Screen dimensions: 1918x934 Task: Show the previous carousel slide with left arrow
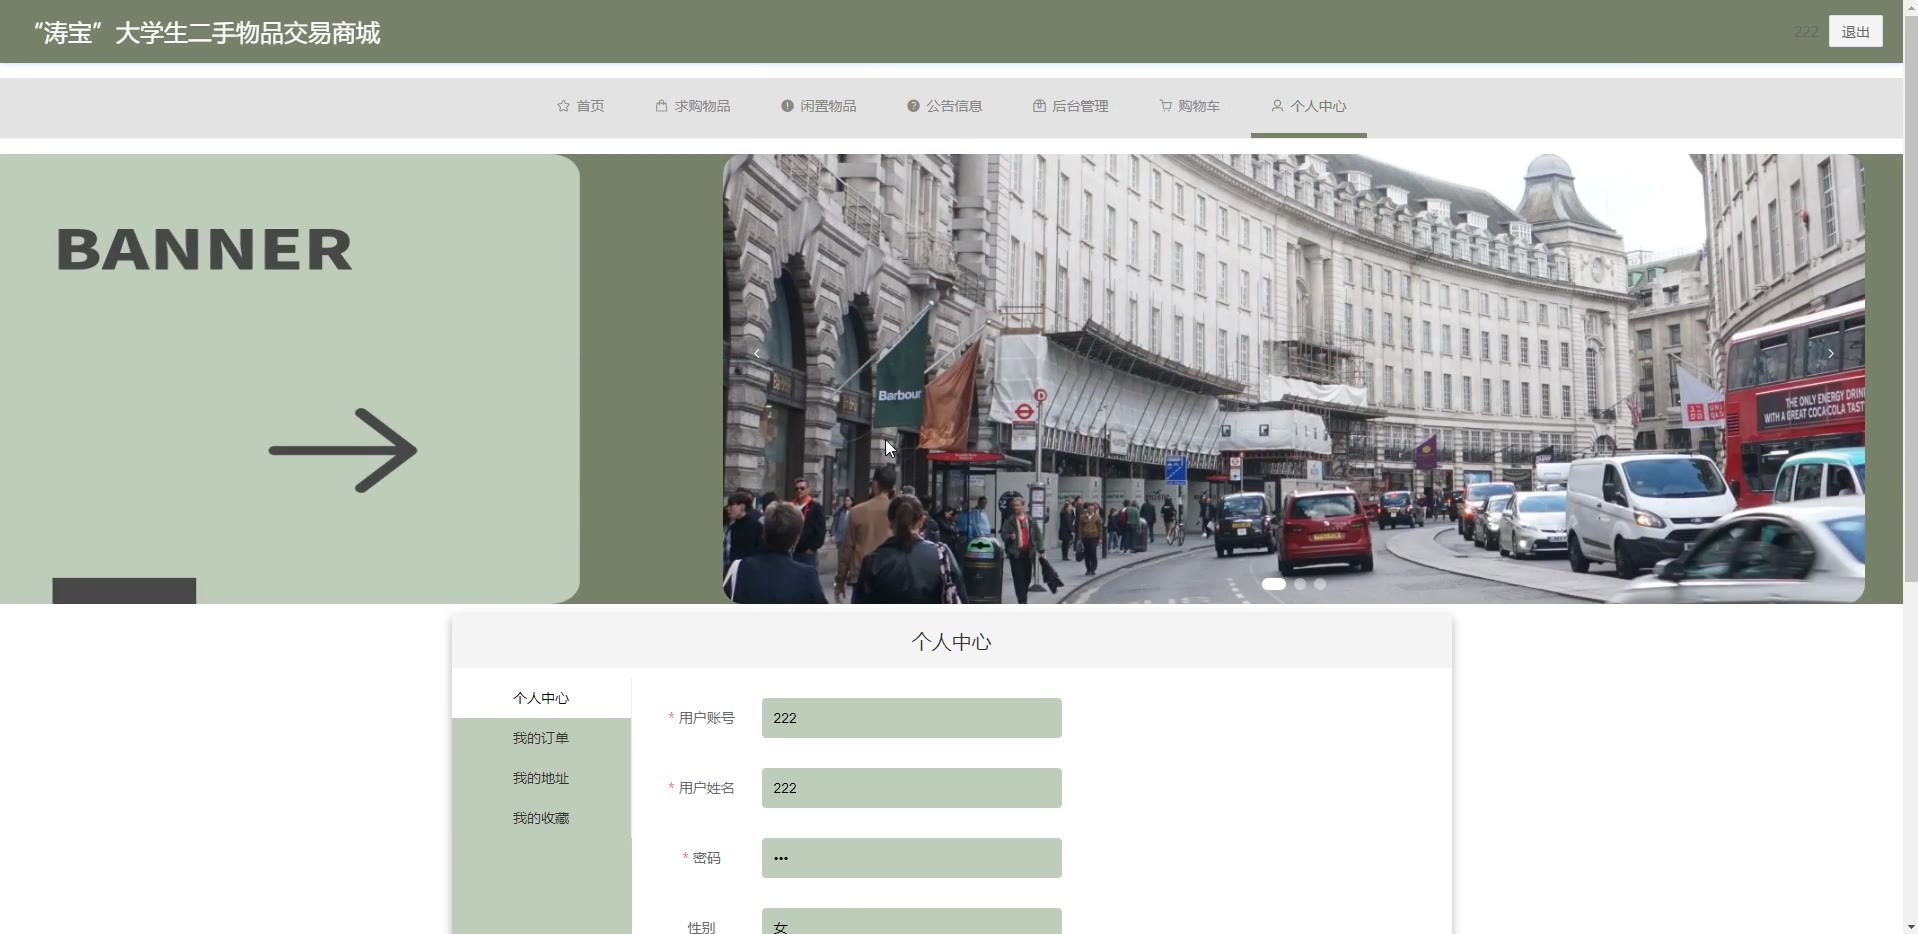[757, 353]
